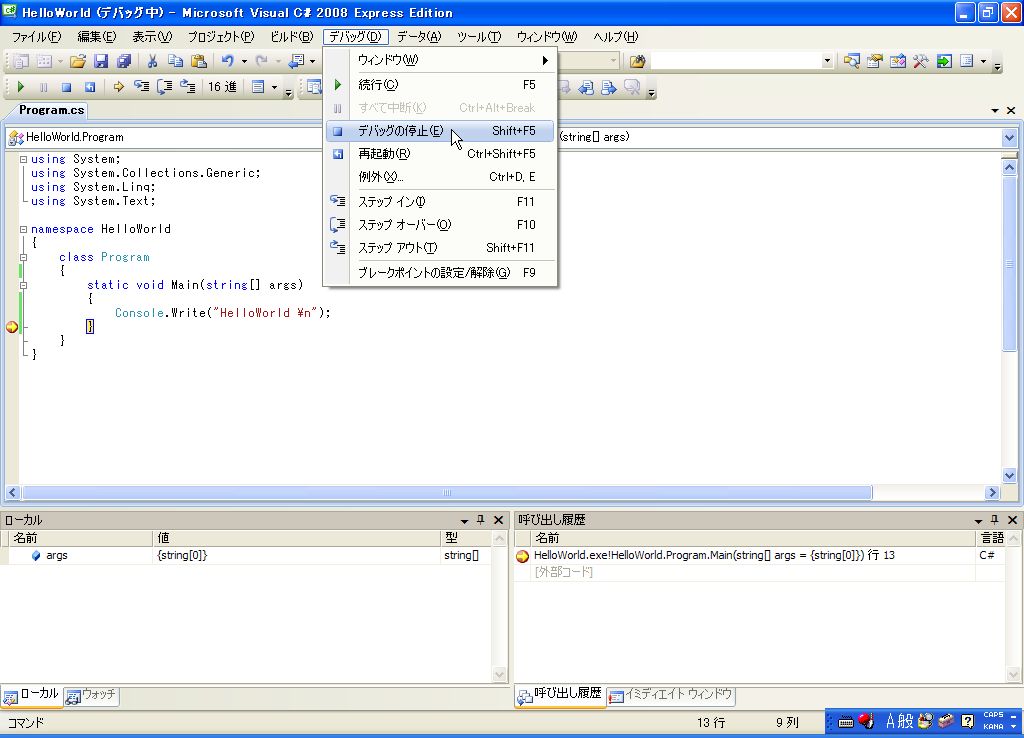
Task: Click Find in Files binoculars-folder icon
Action: (637, 61)
